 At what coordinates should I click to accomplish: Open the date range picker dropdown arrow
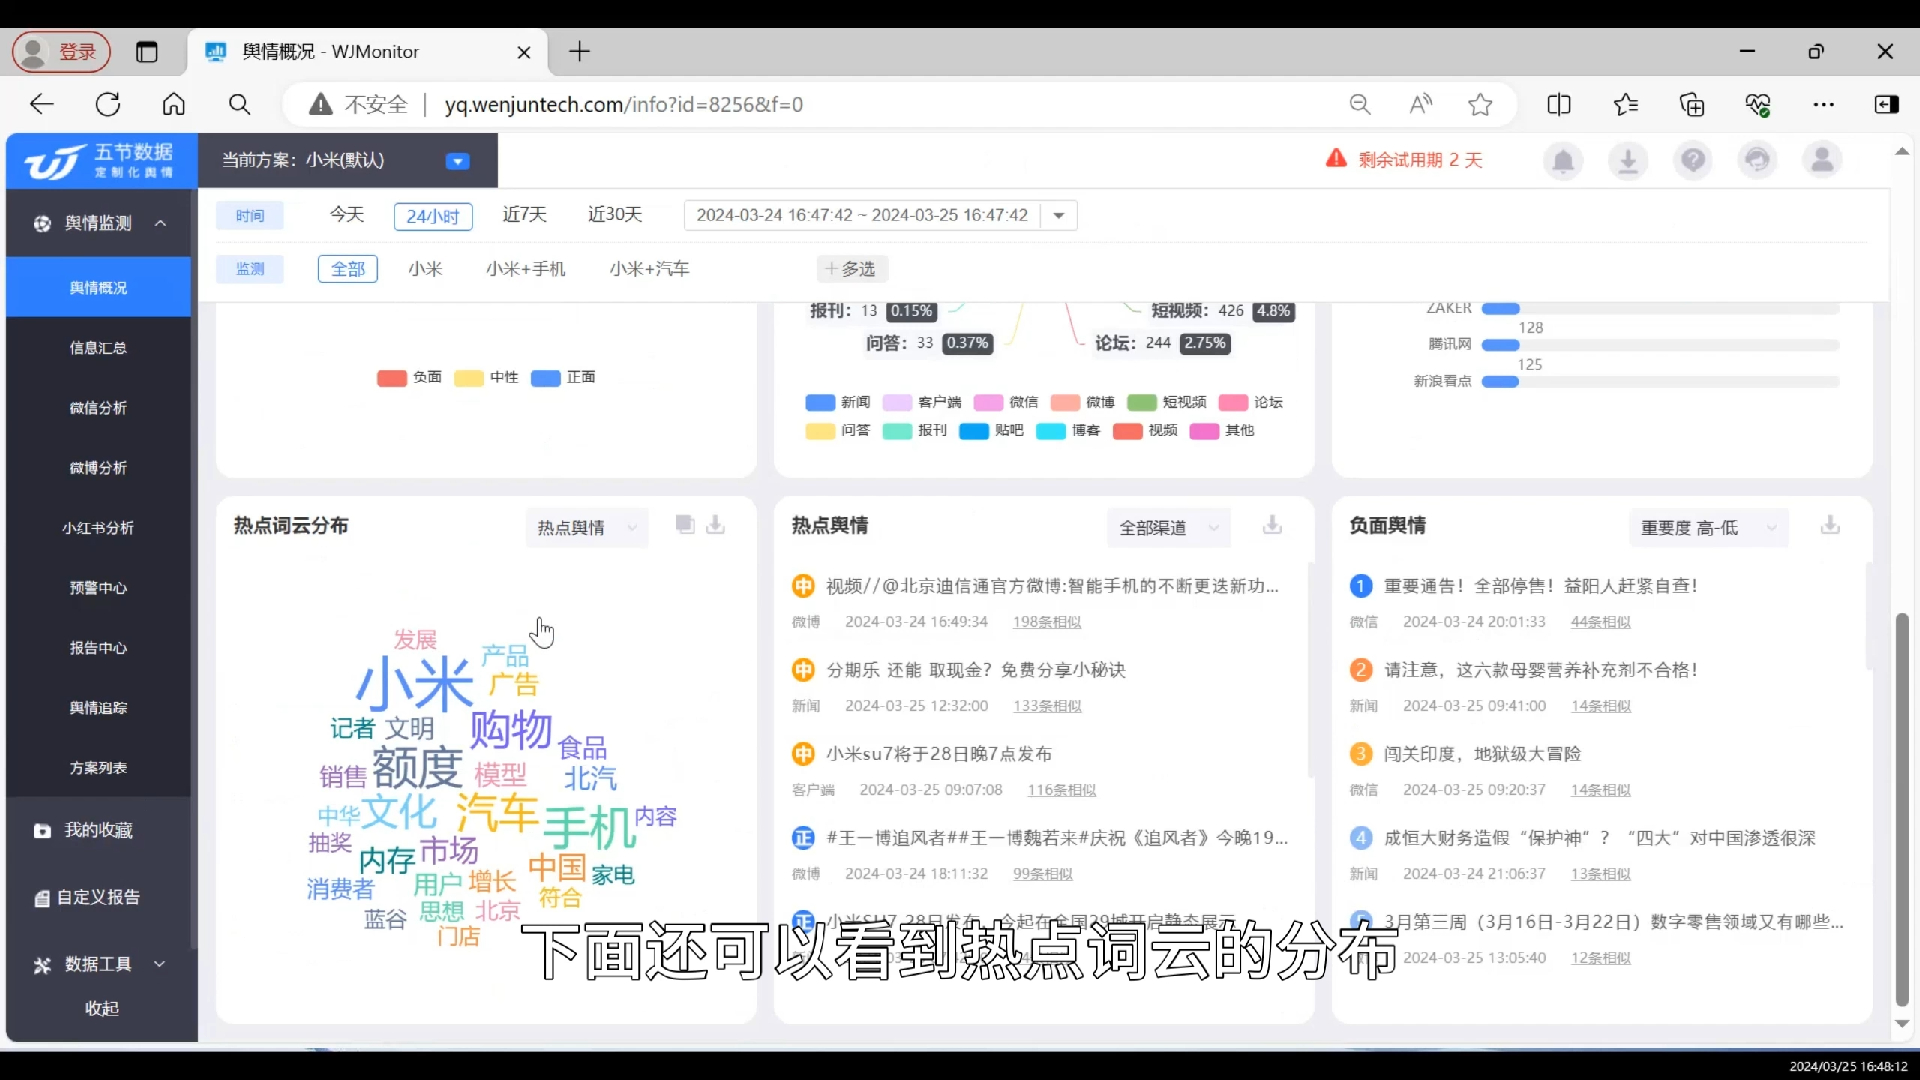pyautogui.click(x=1058, y=216)
